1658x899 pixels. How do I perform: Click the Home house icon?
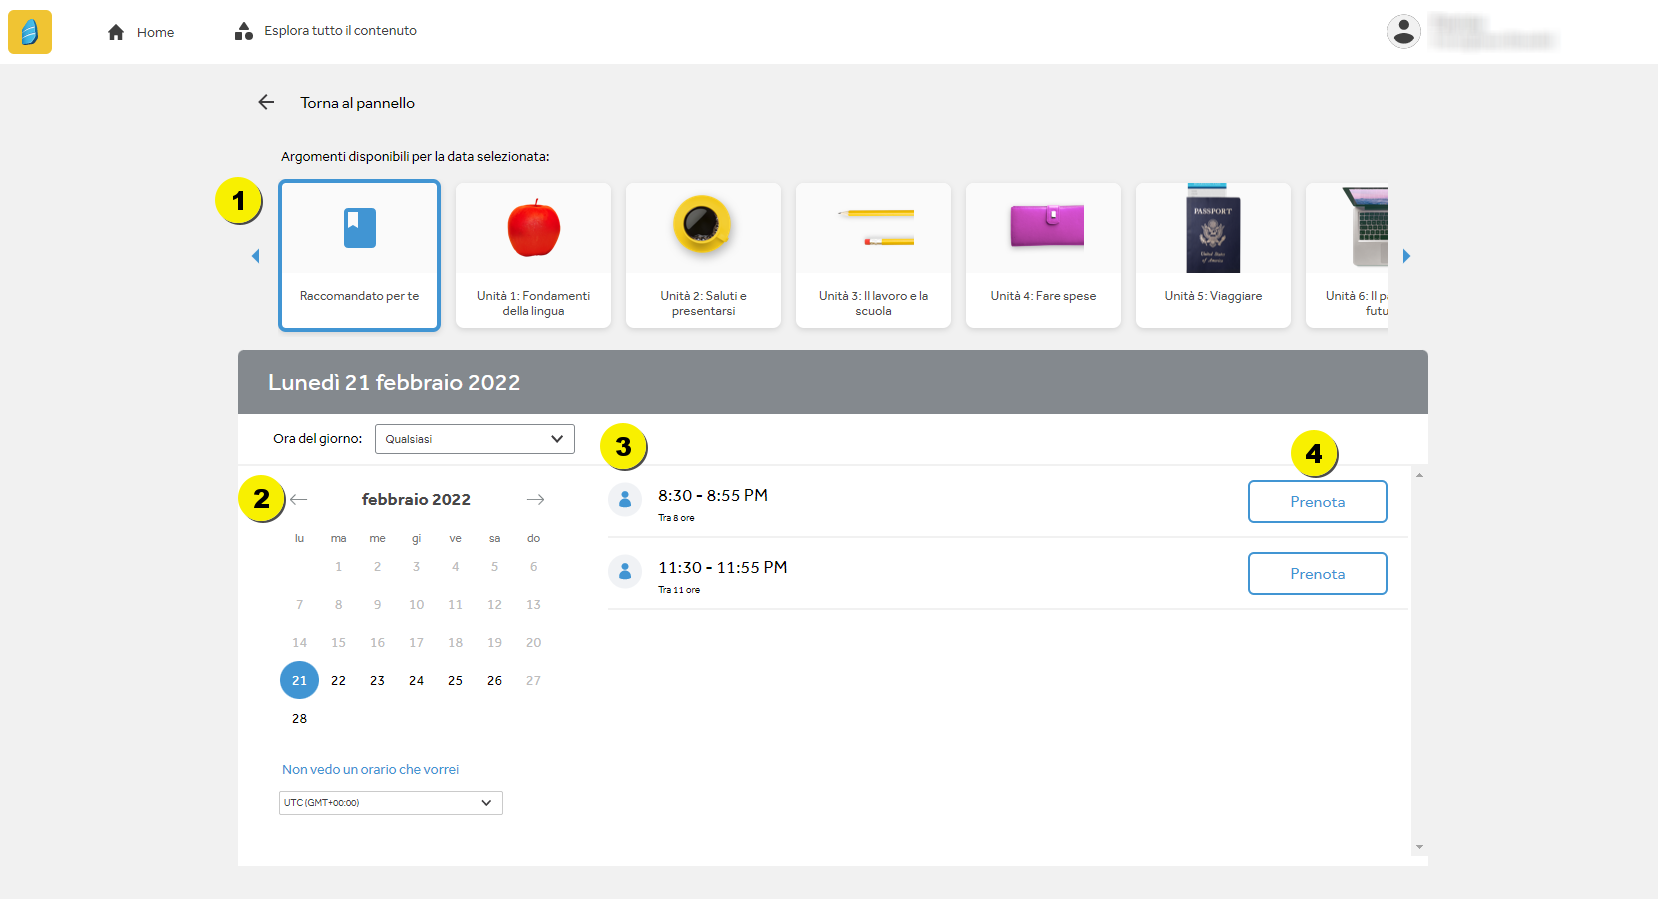coord(116,32)
